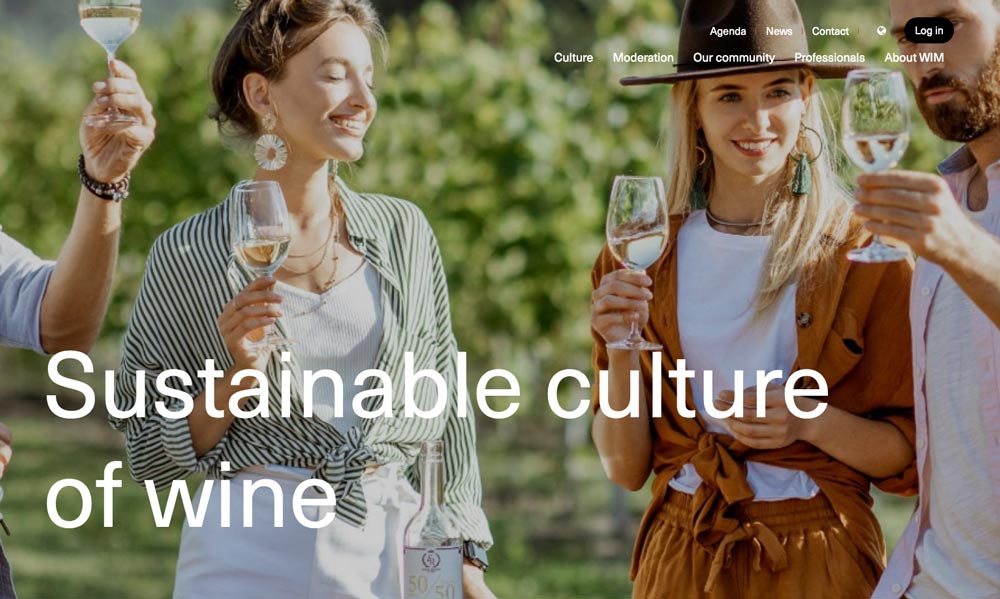Image resolution: width=1000 pixels, height=599 pixels.
Task: Open the Our community menu item
Action: [x=733, y=57]
